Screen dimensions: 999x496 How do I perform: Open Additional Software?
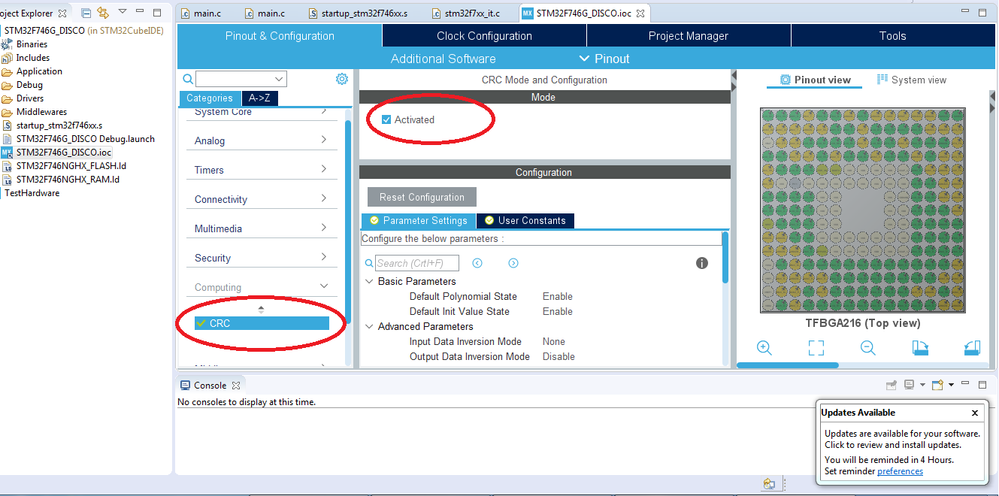pyautogui.click(x=443, y=59)
